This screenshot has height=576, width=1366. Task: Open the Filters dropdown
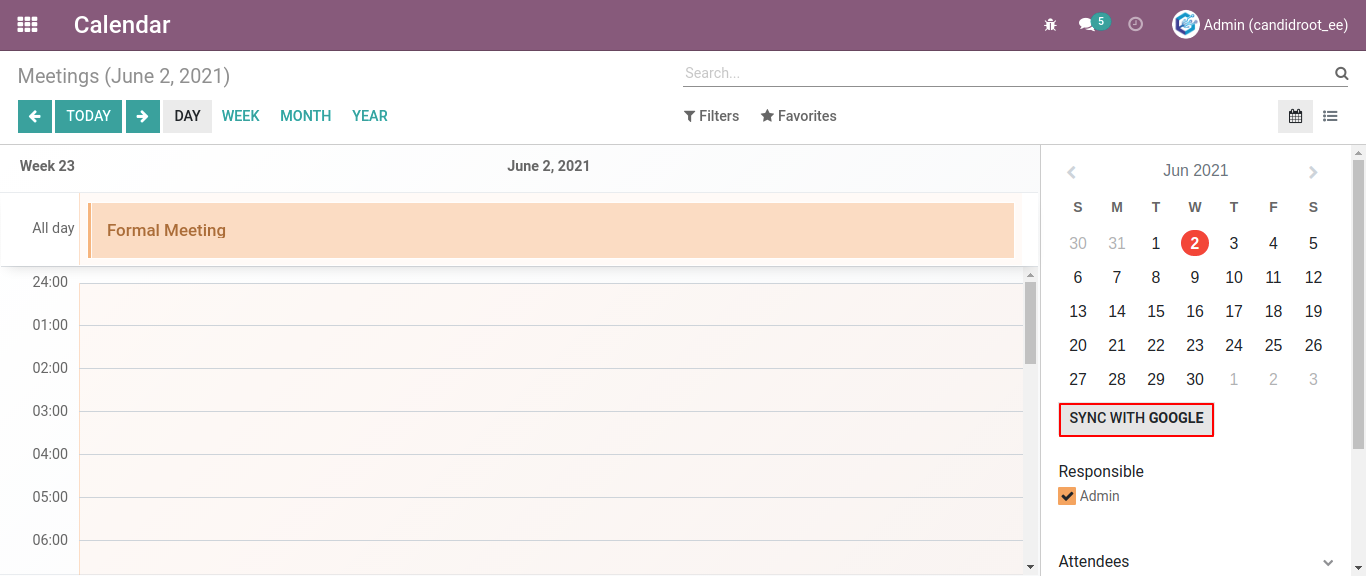[x=711, y=116]
